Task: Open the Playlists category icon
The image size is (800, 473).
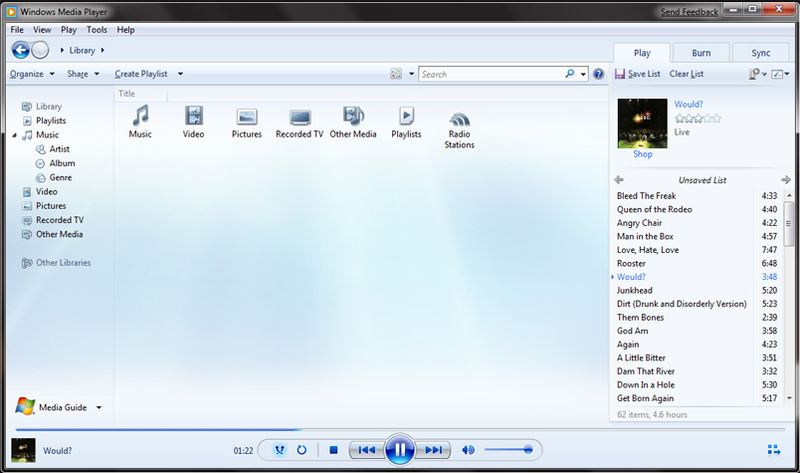Action: pos(406,116)
